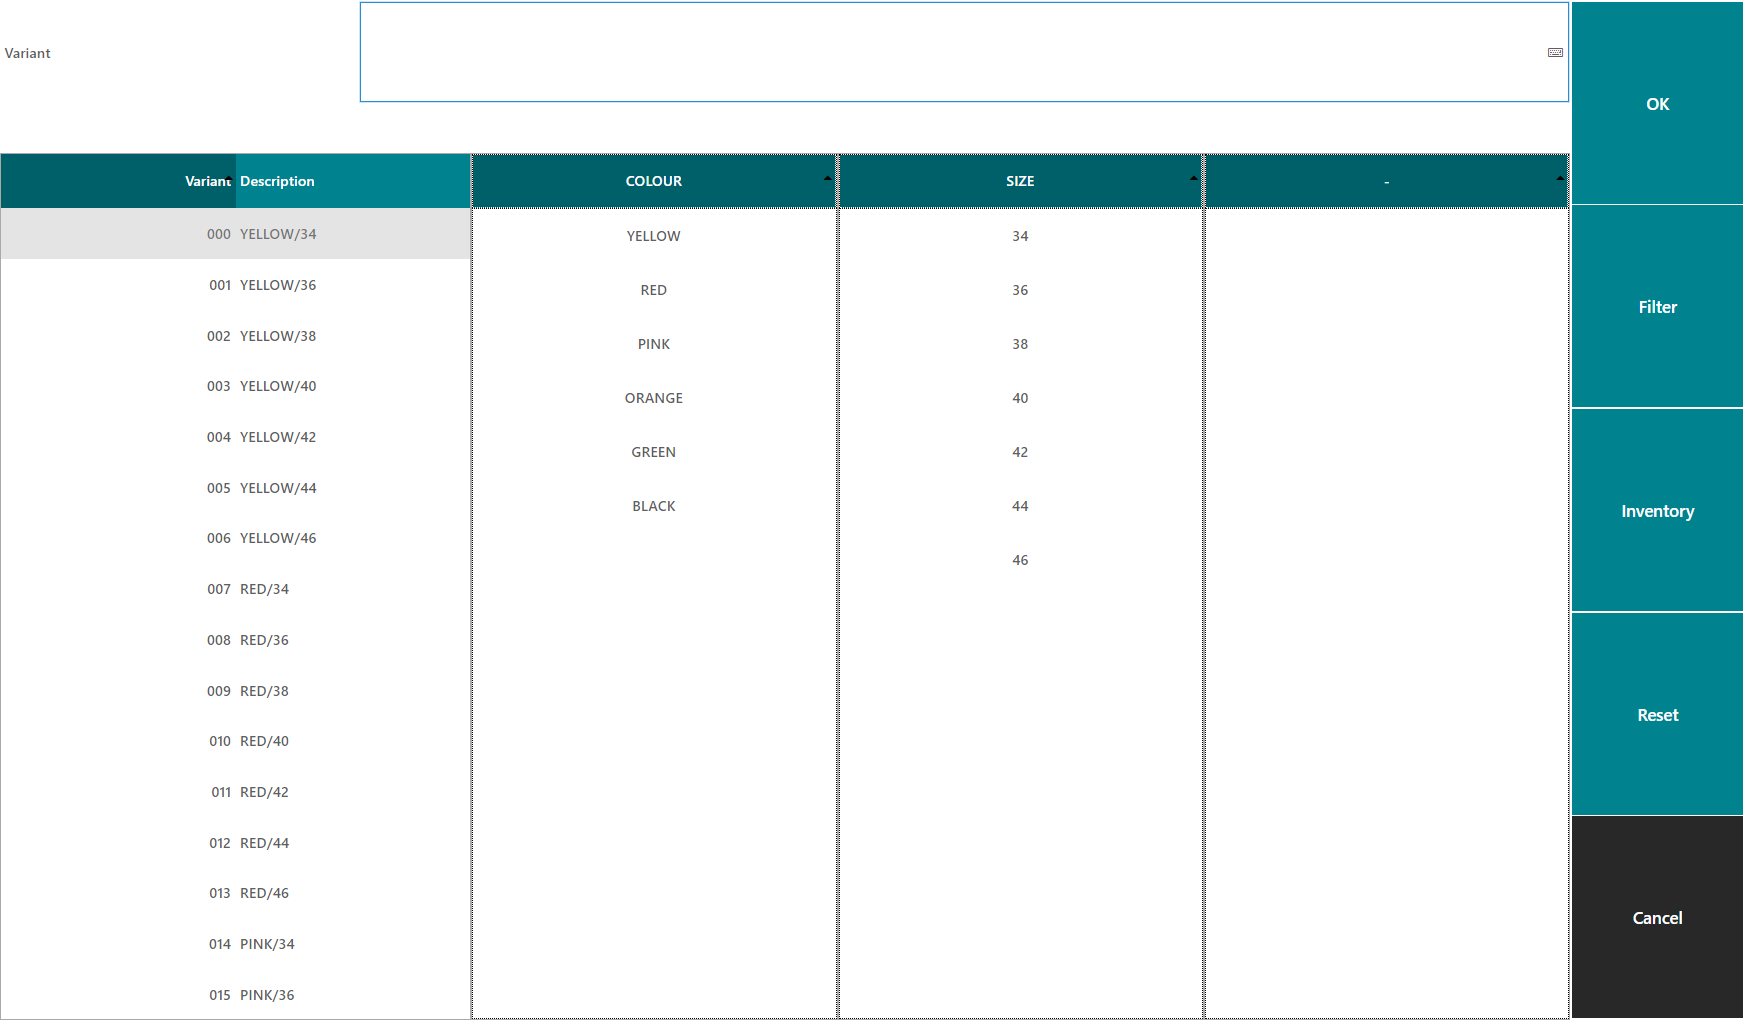Dismiss dialog with the Cancel button
Viewport: 1745px width, 1020px height.
pyautogui.click(x=1657, y=918)
